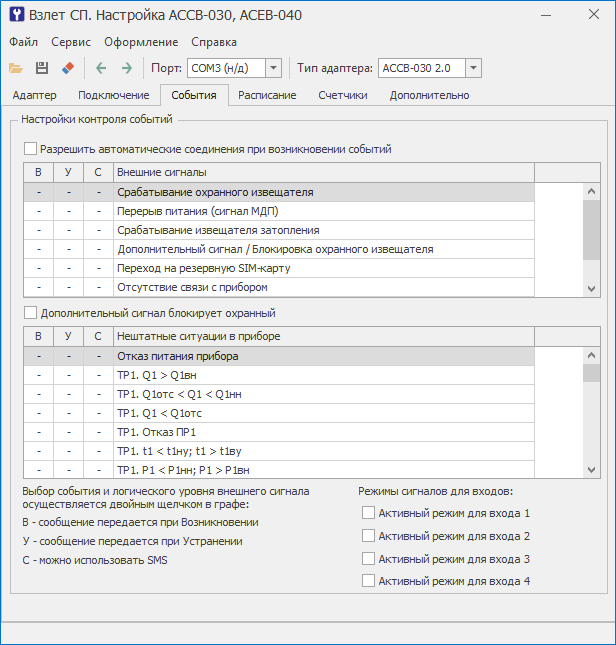Select 'Перерыв питания (сигнал МДП)' row
This screenshot has height=645, width=616.
tap(279, 211)
